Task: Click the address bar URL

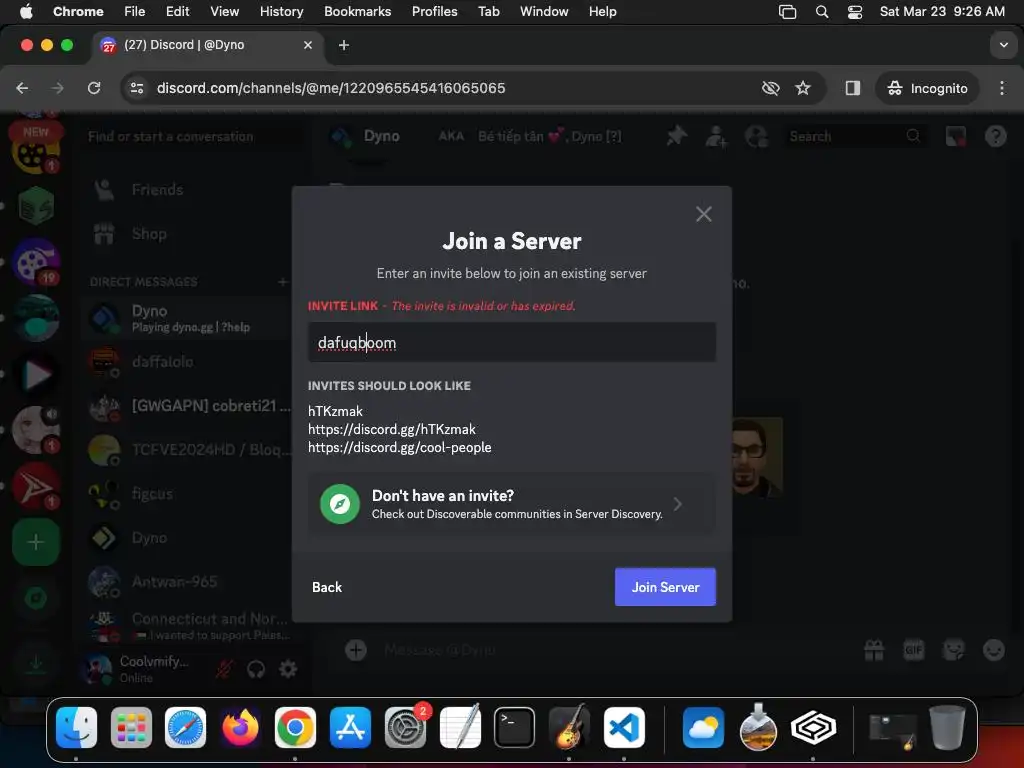Action: coord(331,88)
